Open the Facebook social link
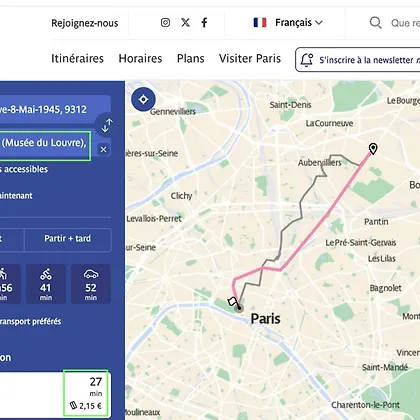 [204, 22]
